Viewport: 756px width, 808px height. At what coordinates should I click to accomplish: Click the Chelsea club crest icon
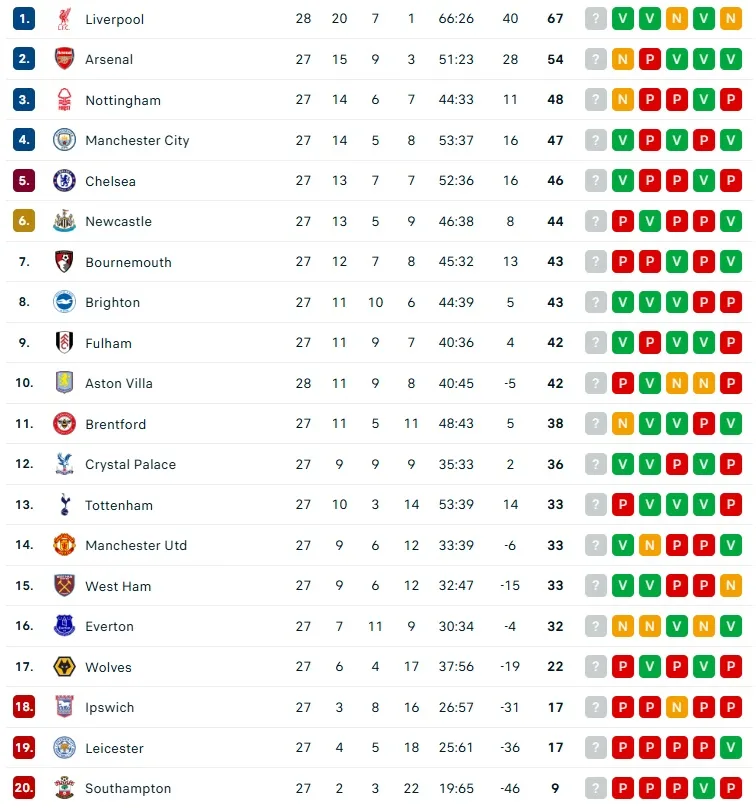[64, 181]
